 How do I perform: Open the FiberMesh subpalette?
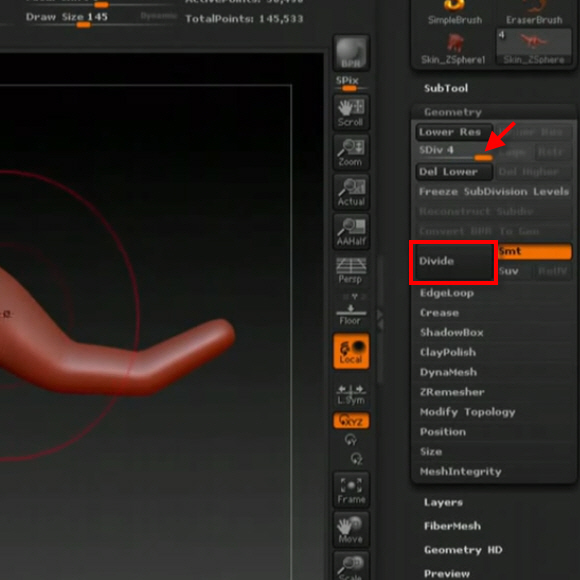point(452,526)
